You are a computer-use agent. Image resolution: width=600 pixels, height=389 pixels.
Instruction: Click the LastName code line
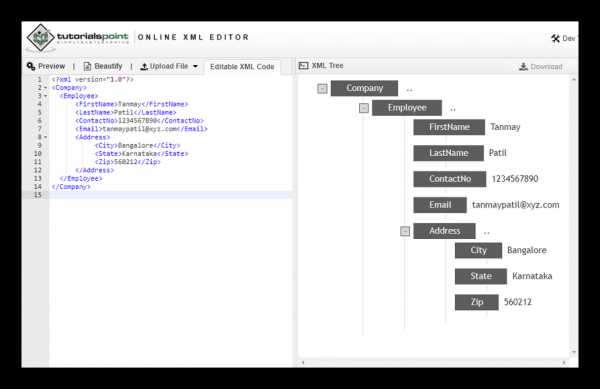(x=126, y=112)
